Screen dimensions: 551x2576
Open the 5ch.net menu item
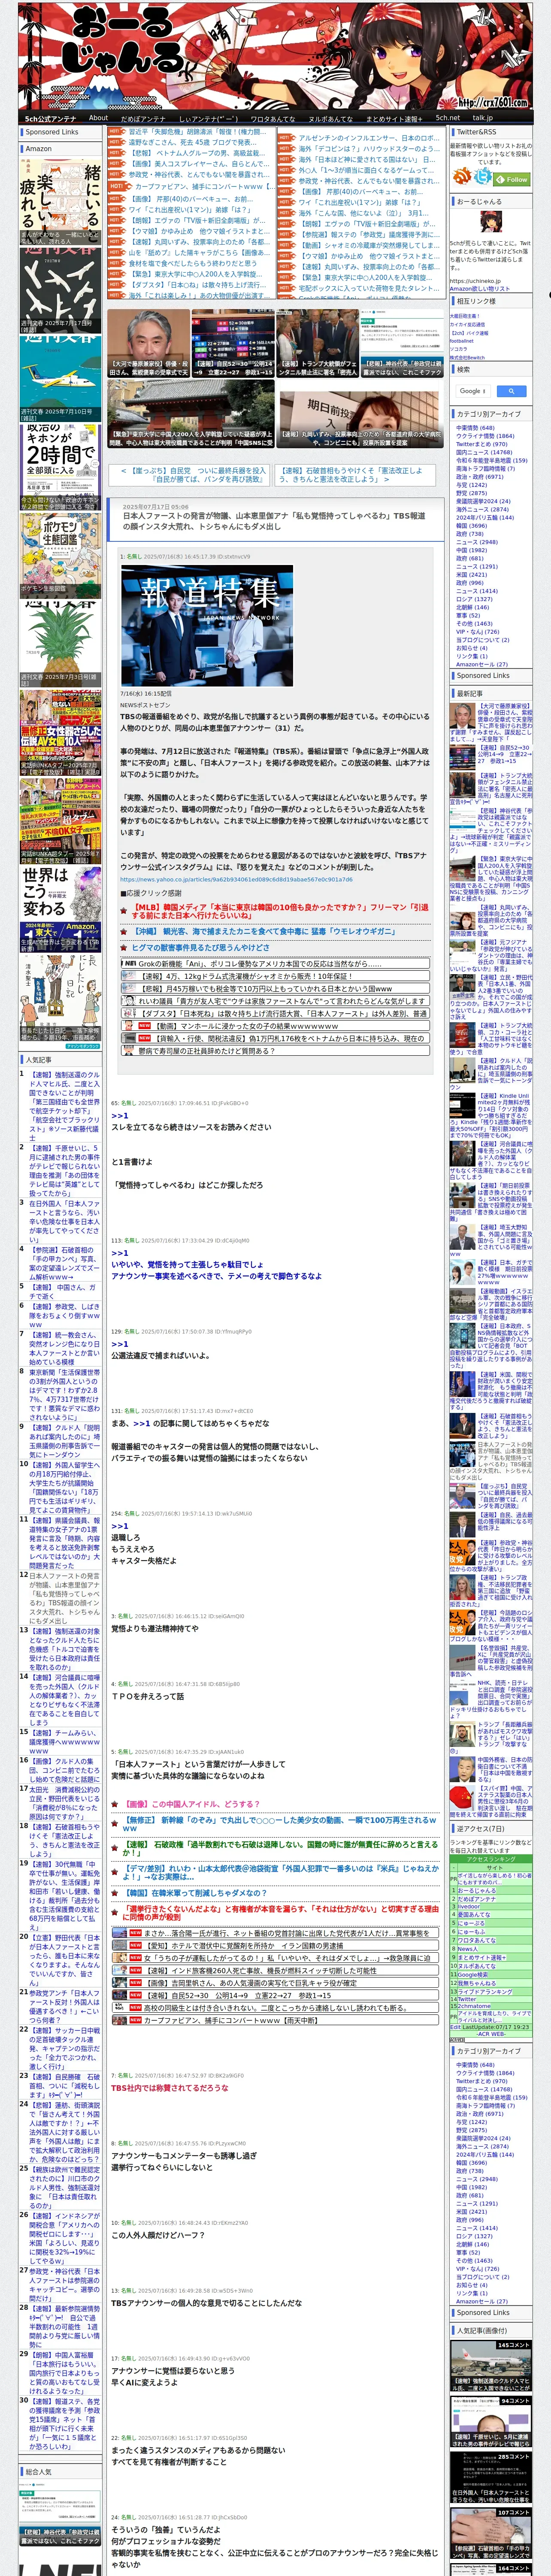[448, 118]
